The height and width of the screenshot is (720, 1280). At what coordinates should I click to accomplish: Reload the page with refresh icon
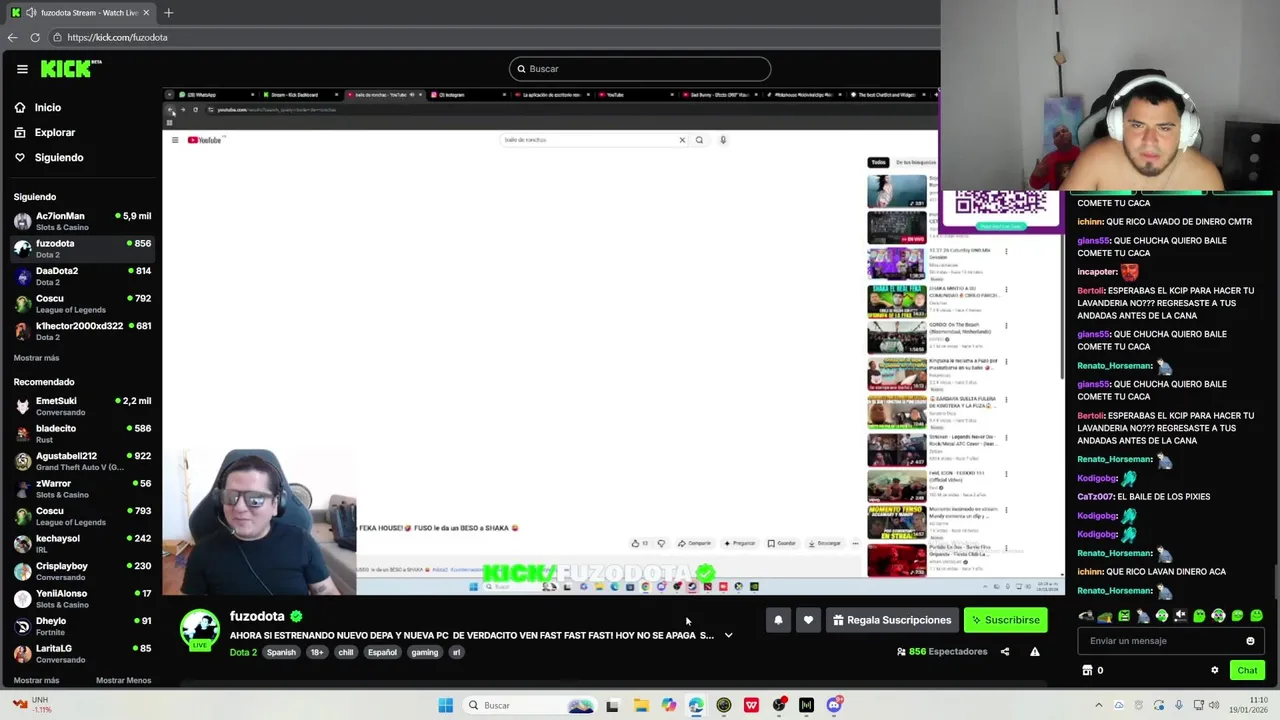(35, 37)
